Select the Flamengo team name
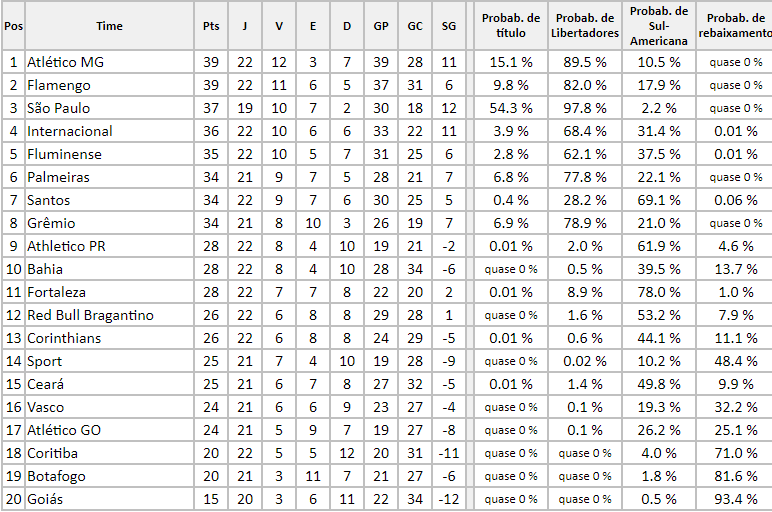 point(58,85)
